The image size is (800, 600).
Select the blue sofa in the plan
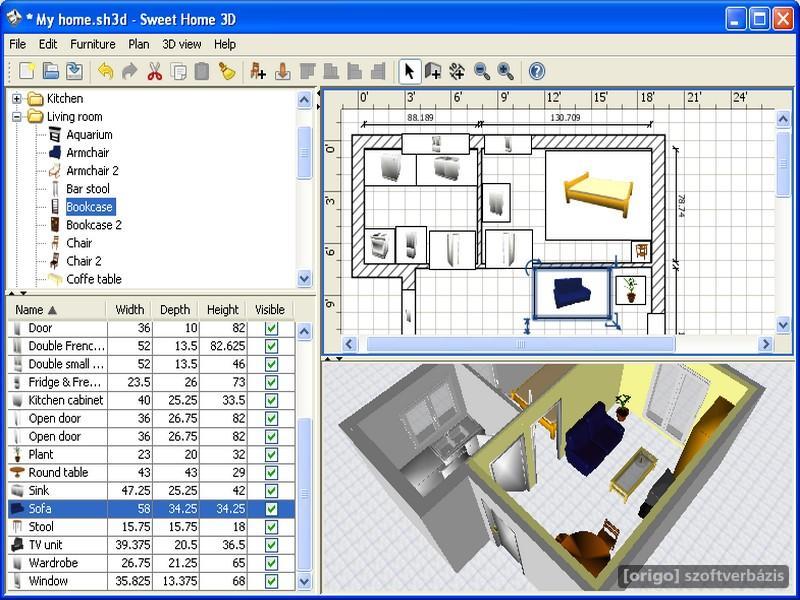[572, 293]
